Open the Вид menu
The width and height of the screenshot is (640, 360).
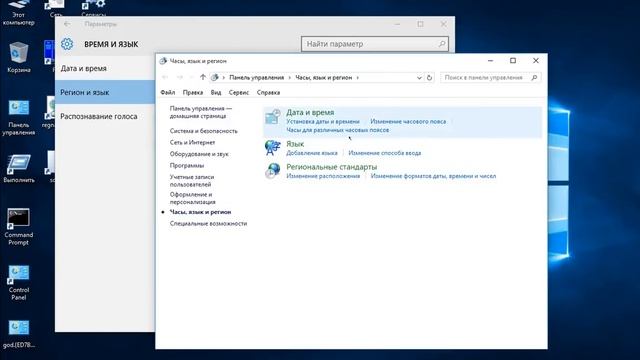click(x=216, y=92)
